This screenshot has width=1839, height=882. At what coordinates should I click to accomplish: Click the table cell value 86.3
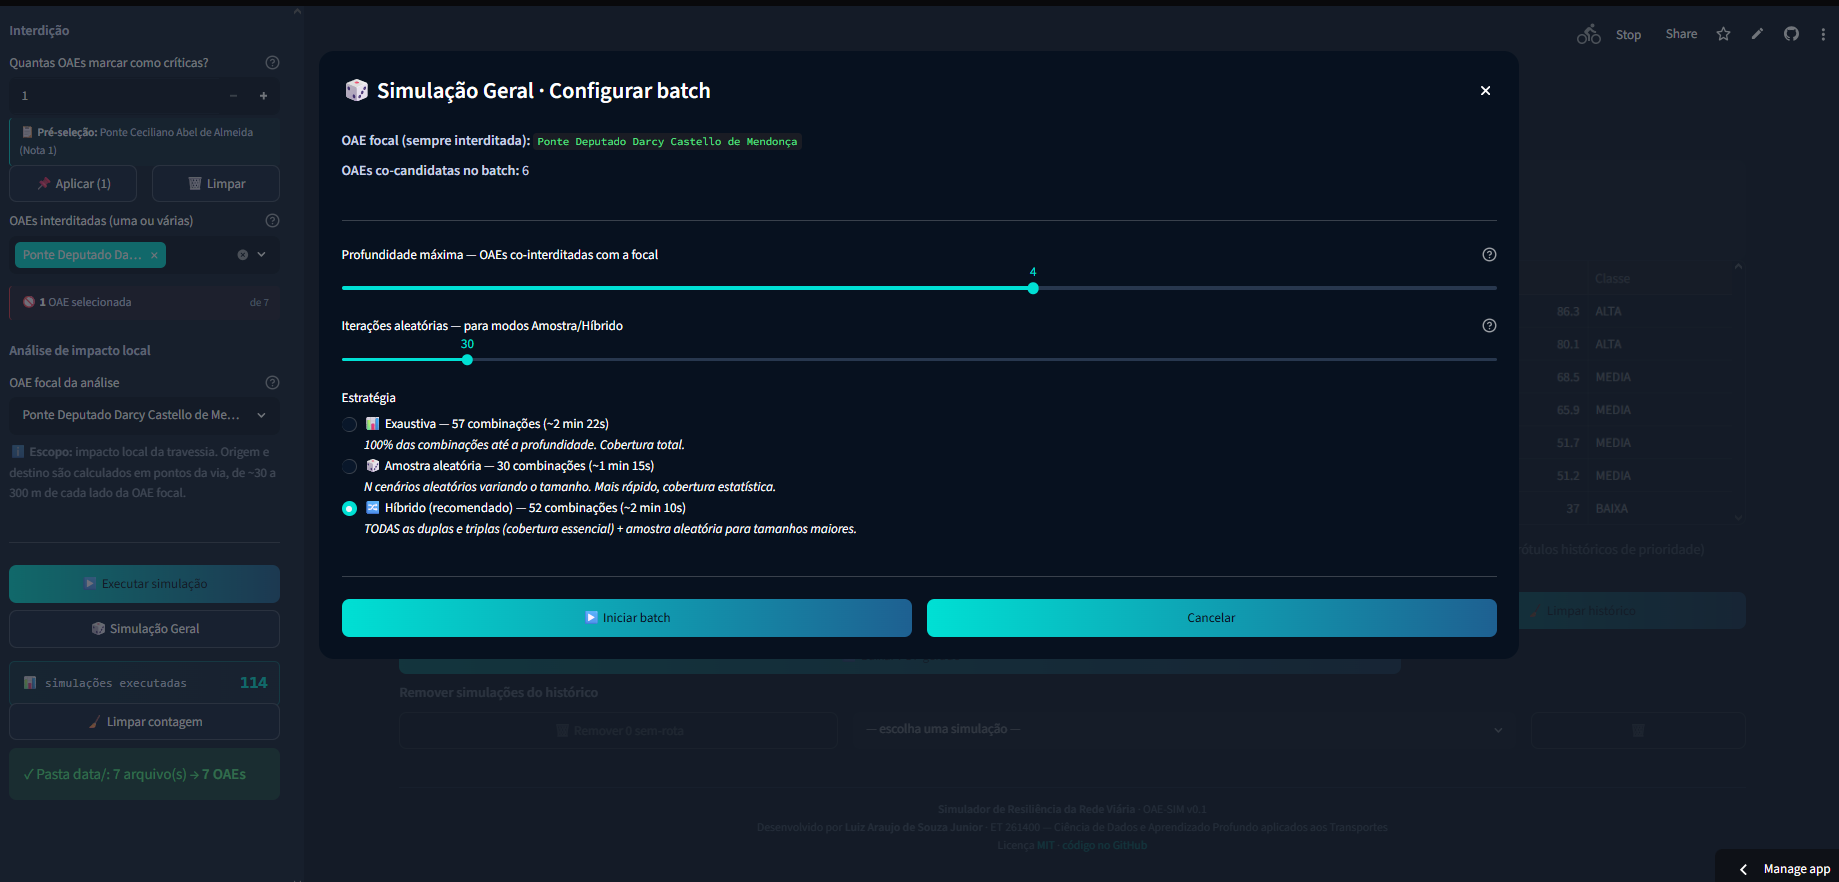[1567, 312]
